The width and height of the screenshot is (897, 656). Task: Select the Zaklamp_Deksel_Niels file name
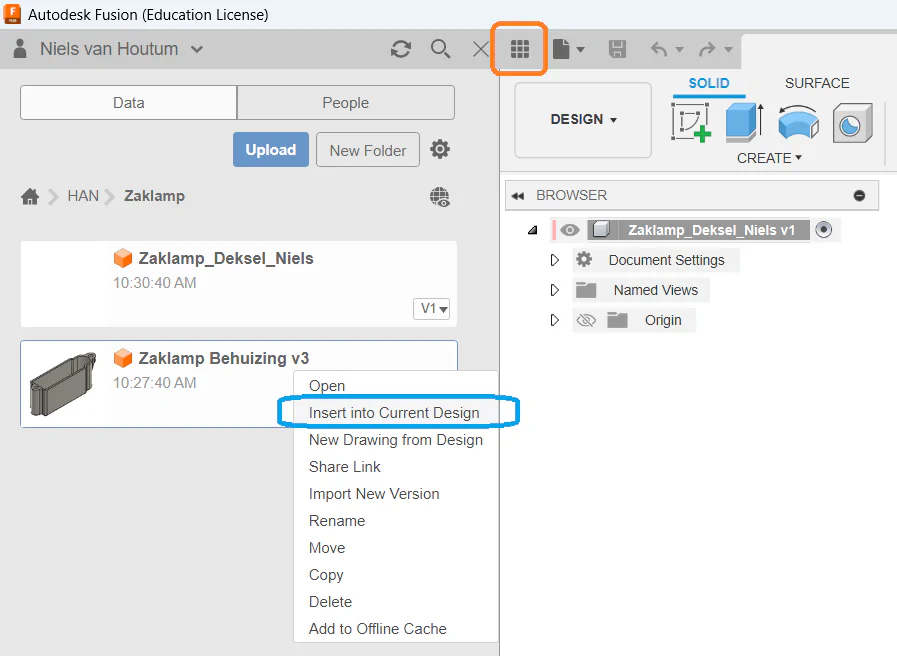(x=226, y=259)
